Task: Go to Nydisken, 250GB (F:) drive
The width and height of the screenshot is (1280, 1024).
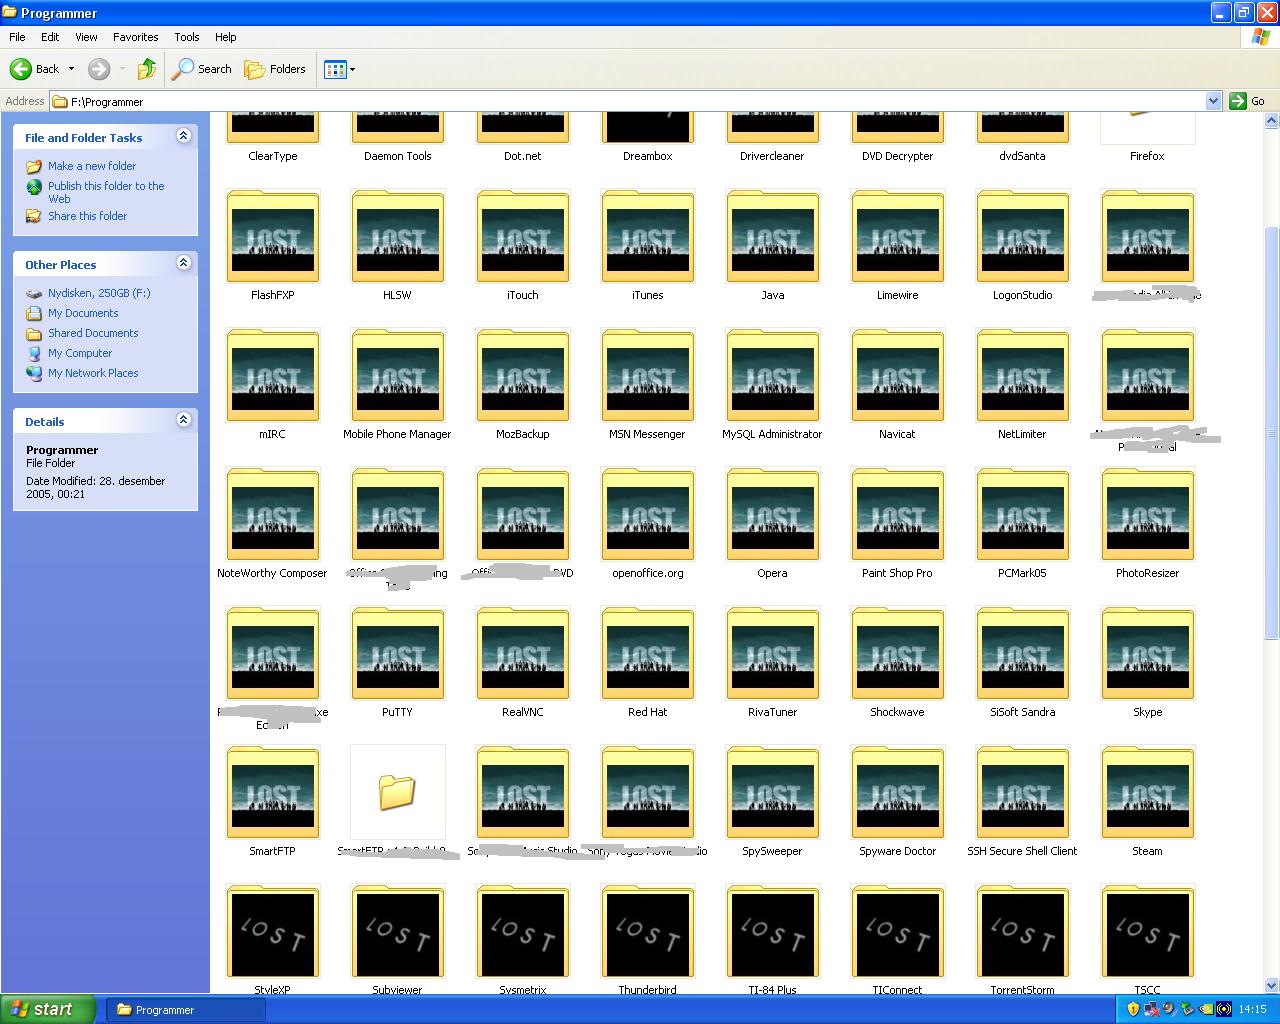Action: [99, 293]
